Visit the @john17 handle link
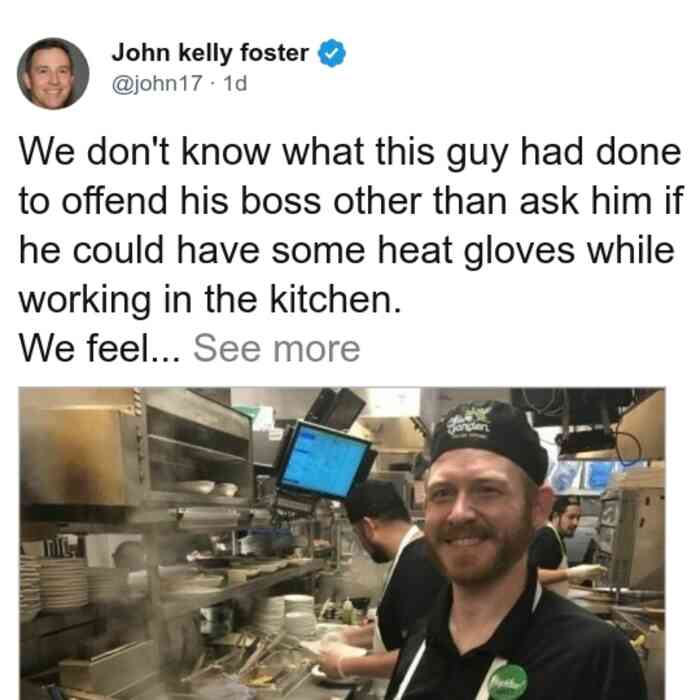700x700 pixels. pyautogui.click(x=157, y=83)
